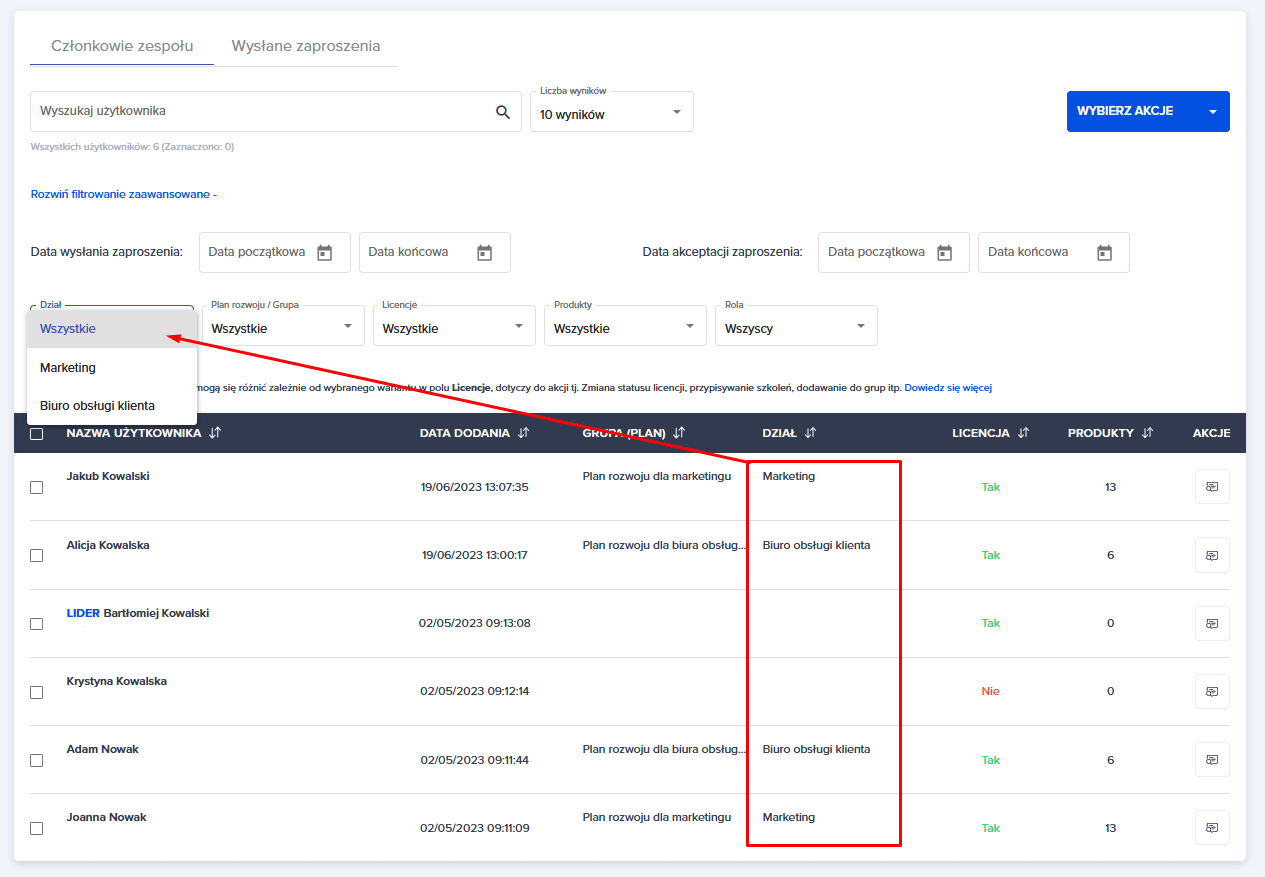Image resolution: width=1265 pixels, height=877 pixels.
Task: Switch to Wysłane zaproszenia tab
Action: 305,46
